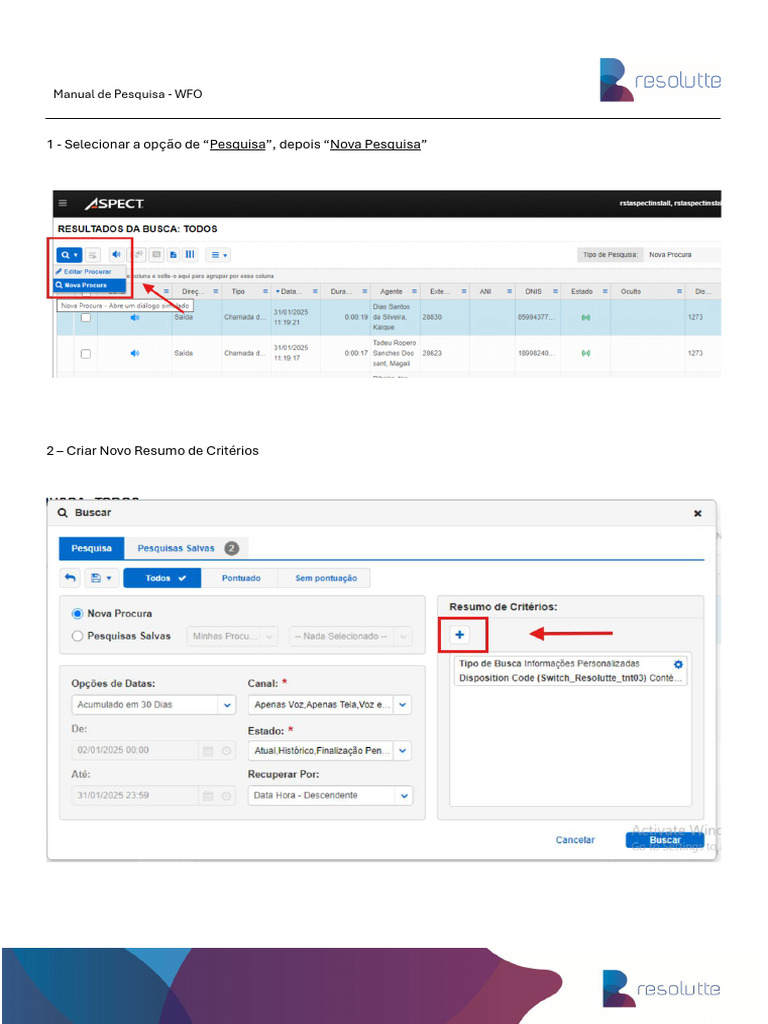Click the plus icon under Resumo de Critérios
This screenshot has height=1024, width=768.
[x=460, y=634]
